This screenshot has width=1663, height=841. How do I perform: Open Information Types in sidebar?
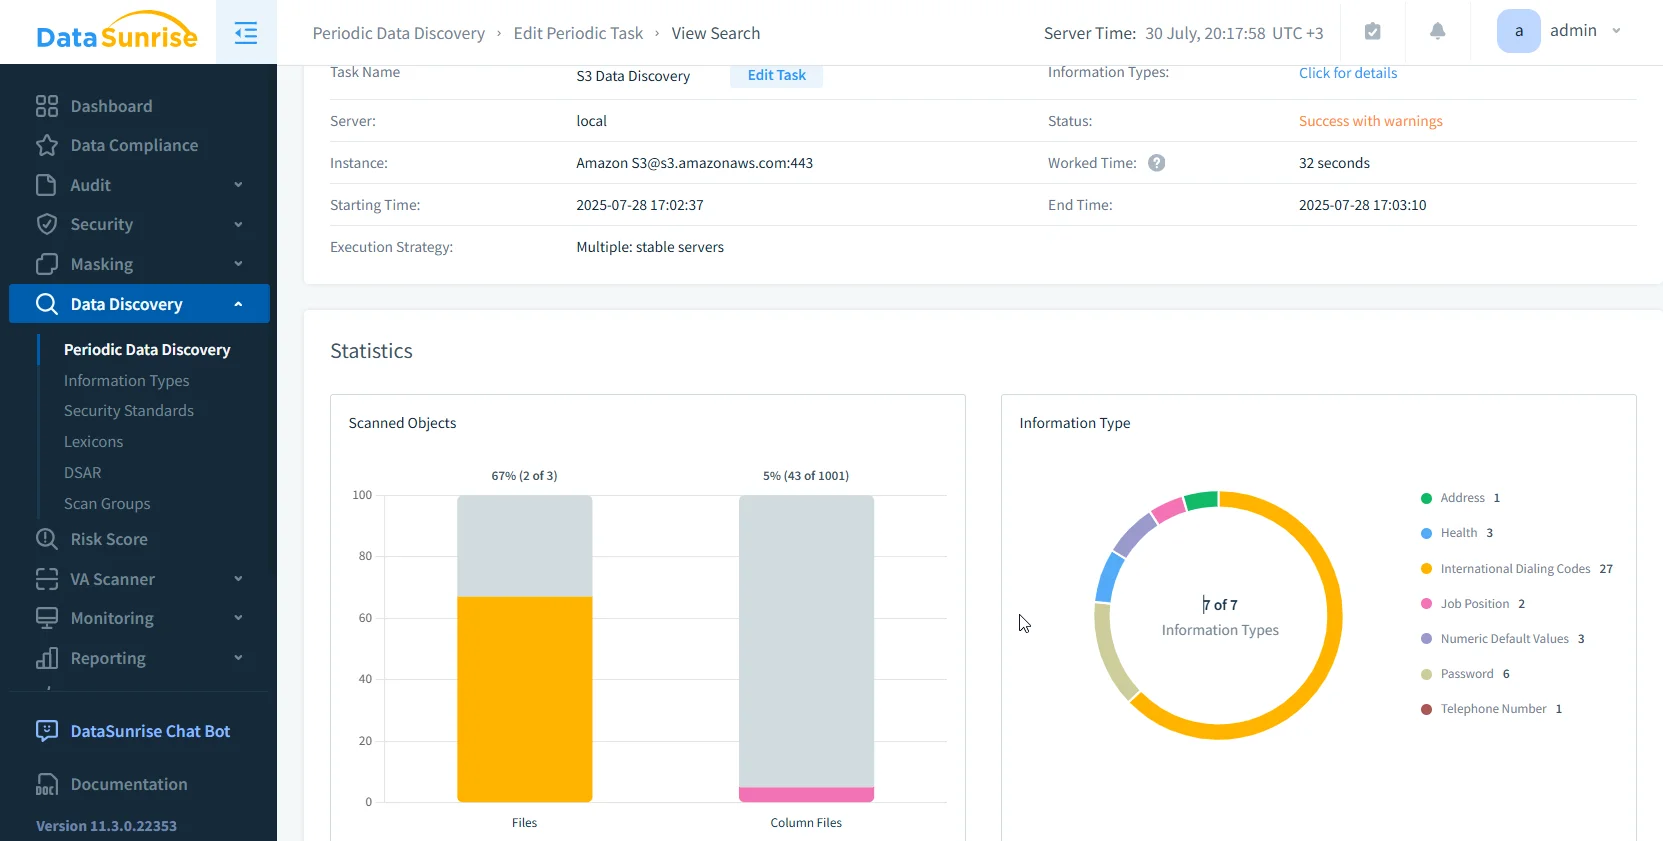[126, 381]
